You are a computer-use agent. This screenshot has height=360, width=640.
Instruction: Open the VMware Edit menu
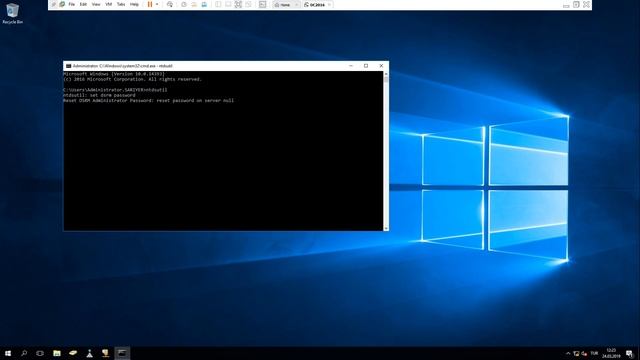point(83,4)
